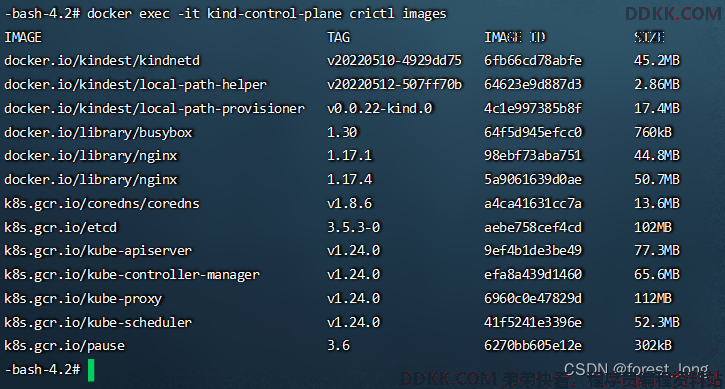Screen dimensions: 725x389
Task: Select the docker.io/kindest/kindnetd image name
Action: click(x=102, y=61)
